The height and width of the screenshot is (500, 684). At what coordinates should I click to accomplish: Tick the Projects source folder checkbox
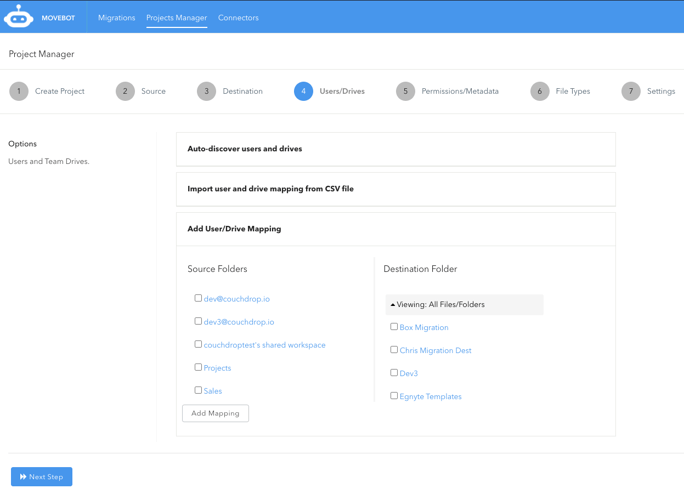[x=198, y=367]
